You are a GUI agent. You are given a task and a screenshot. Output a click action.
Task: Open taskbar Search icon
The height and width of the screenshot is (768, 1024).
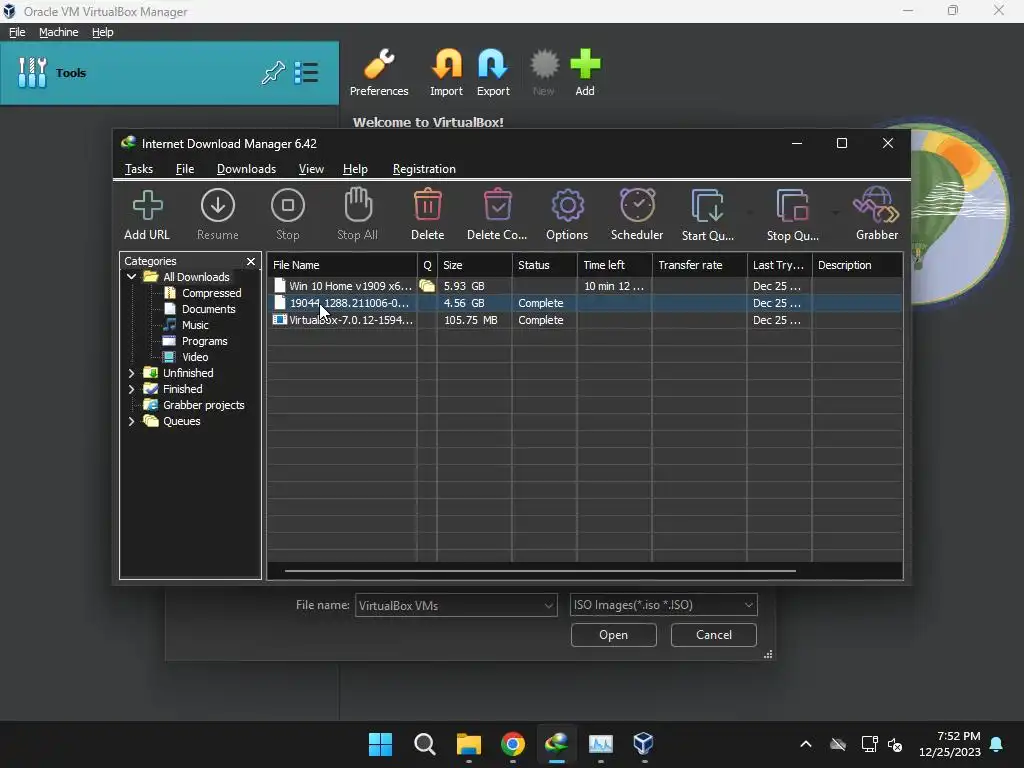pyautogui.click(x=424, y=744)
